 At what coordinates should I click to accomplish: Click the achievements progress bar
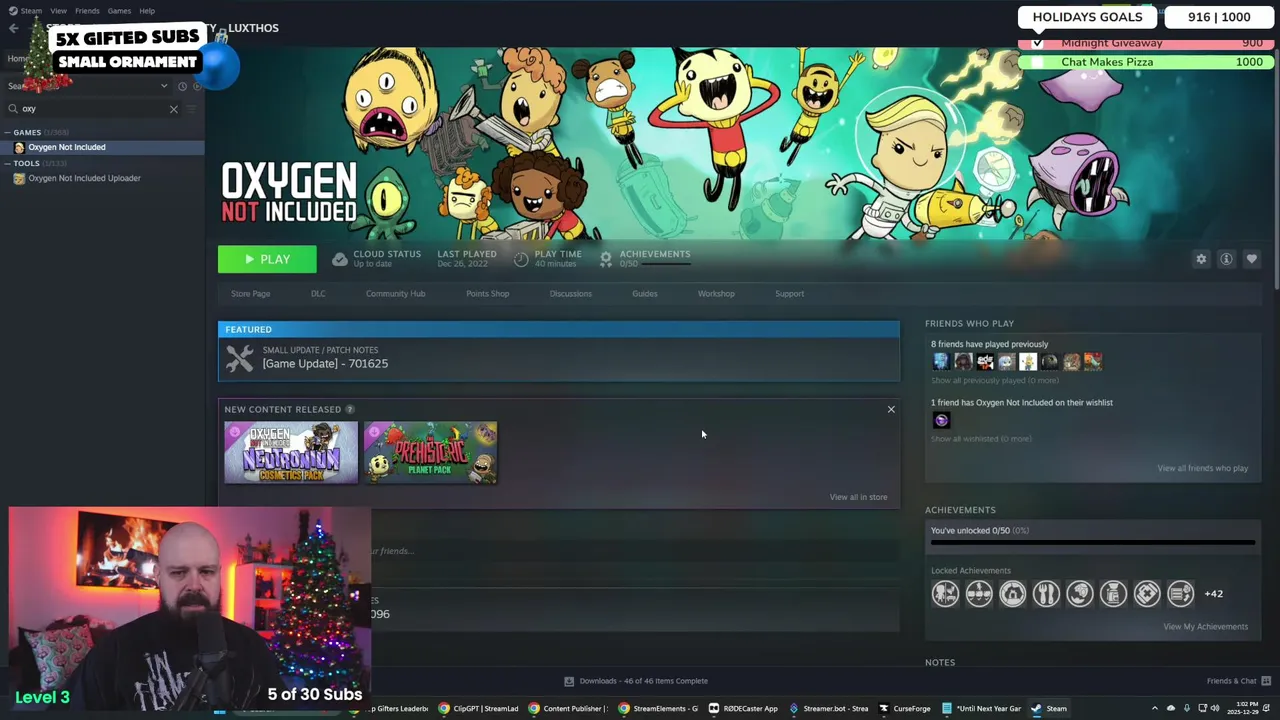(x=1093, y=543)
